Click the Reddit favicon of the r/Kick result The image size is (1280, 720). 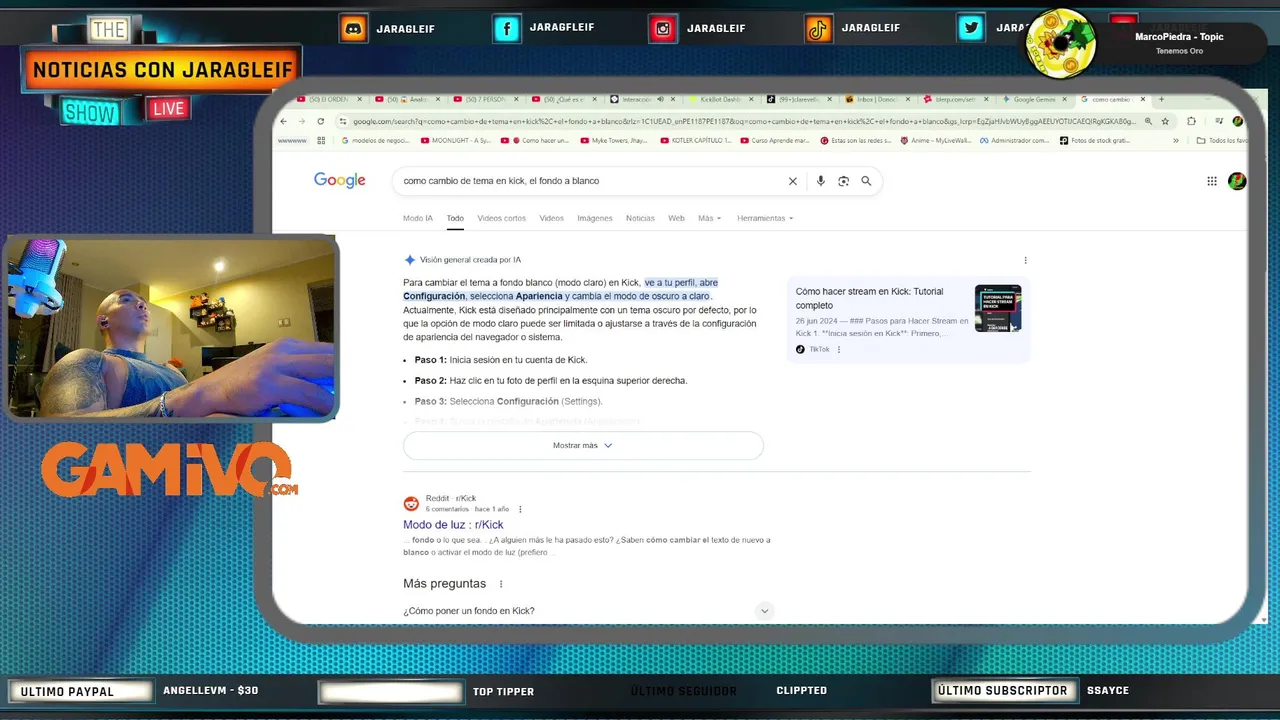coord(411,503)
